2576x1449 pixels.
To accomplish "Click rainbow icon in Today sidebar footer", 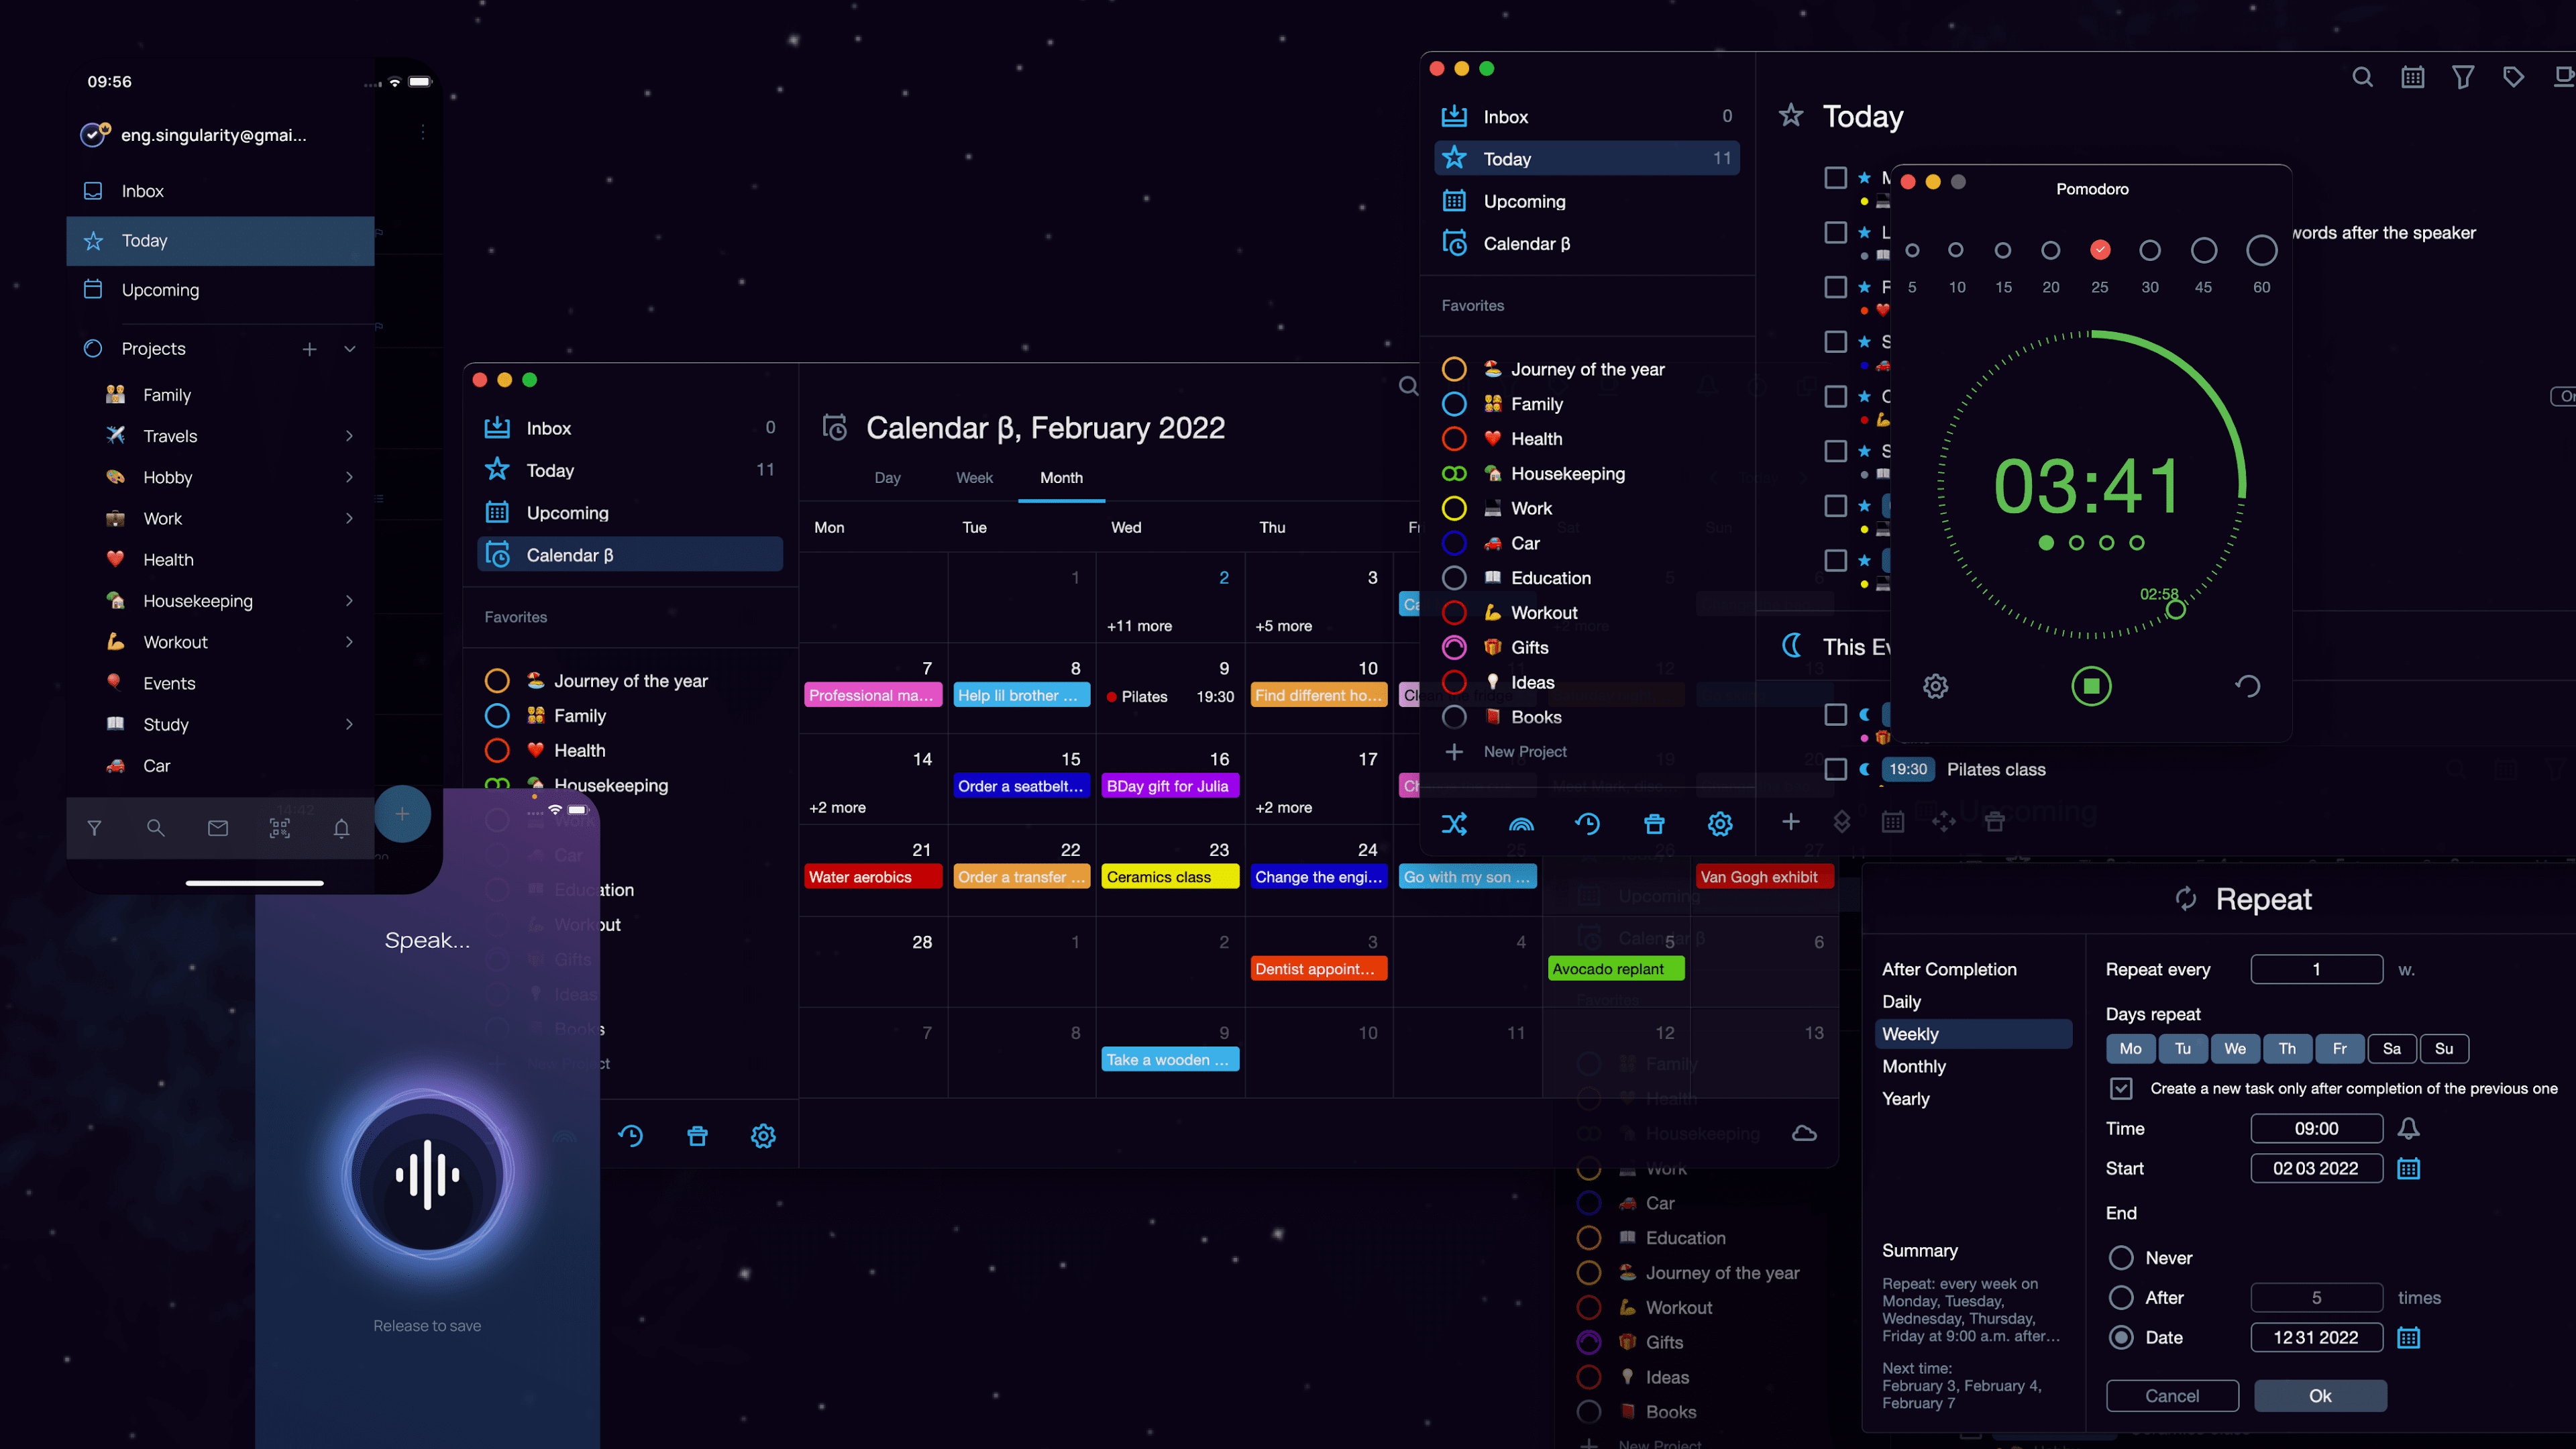I will (1520, 824).
